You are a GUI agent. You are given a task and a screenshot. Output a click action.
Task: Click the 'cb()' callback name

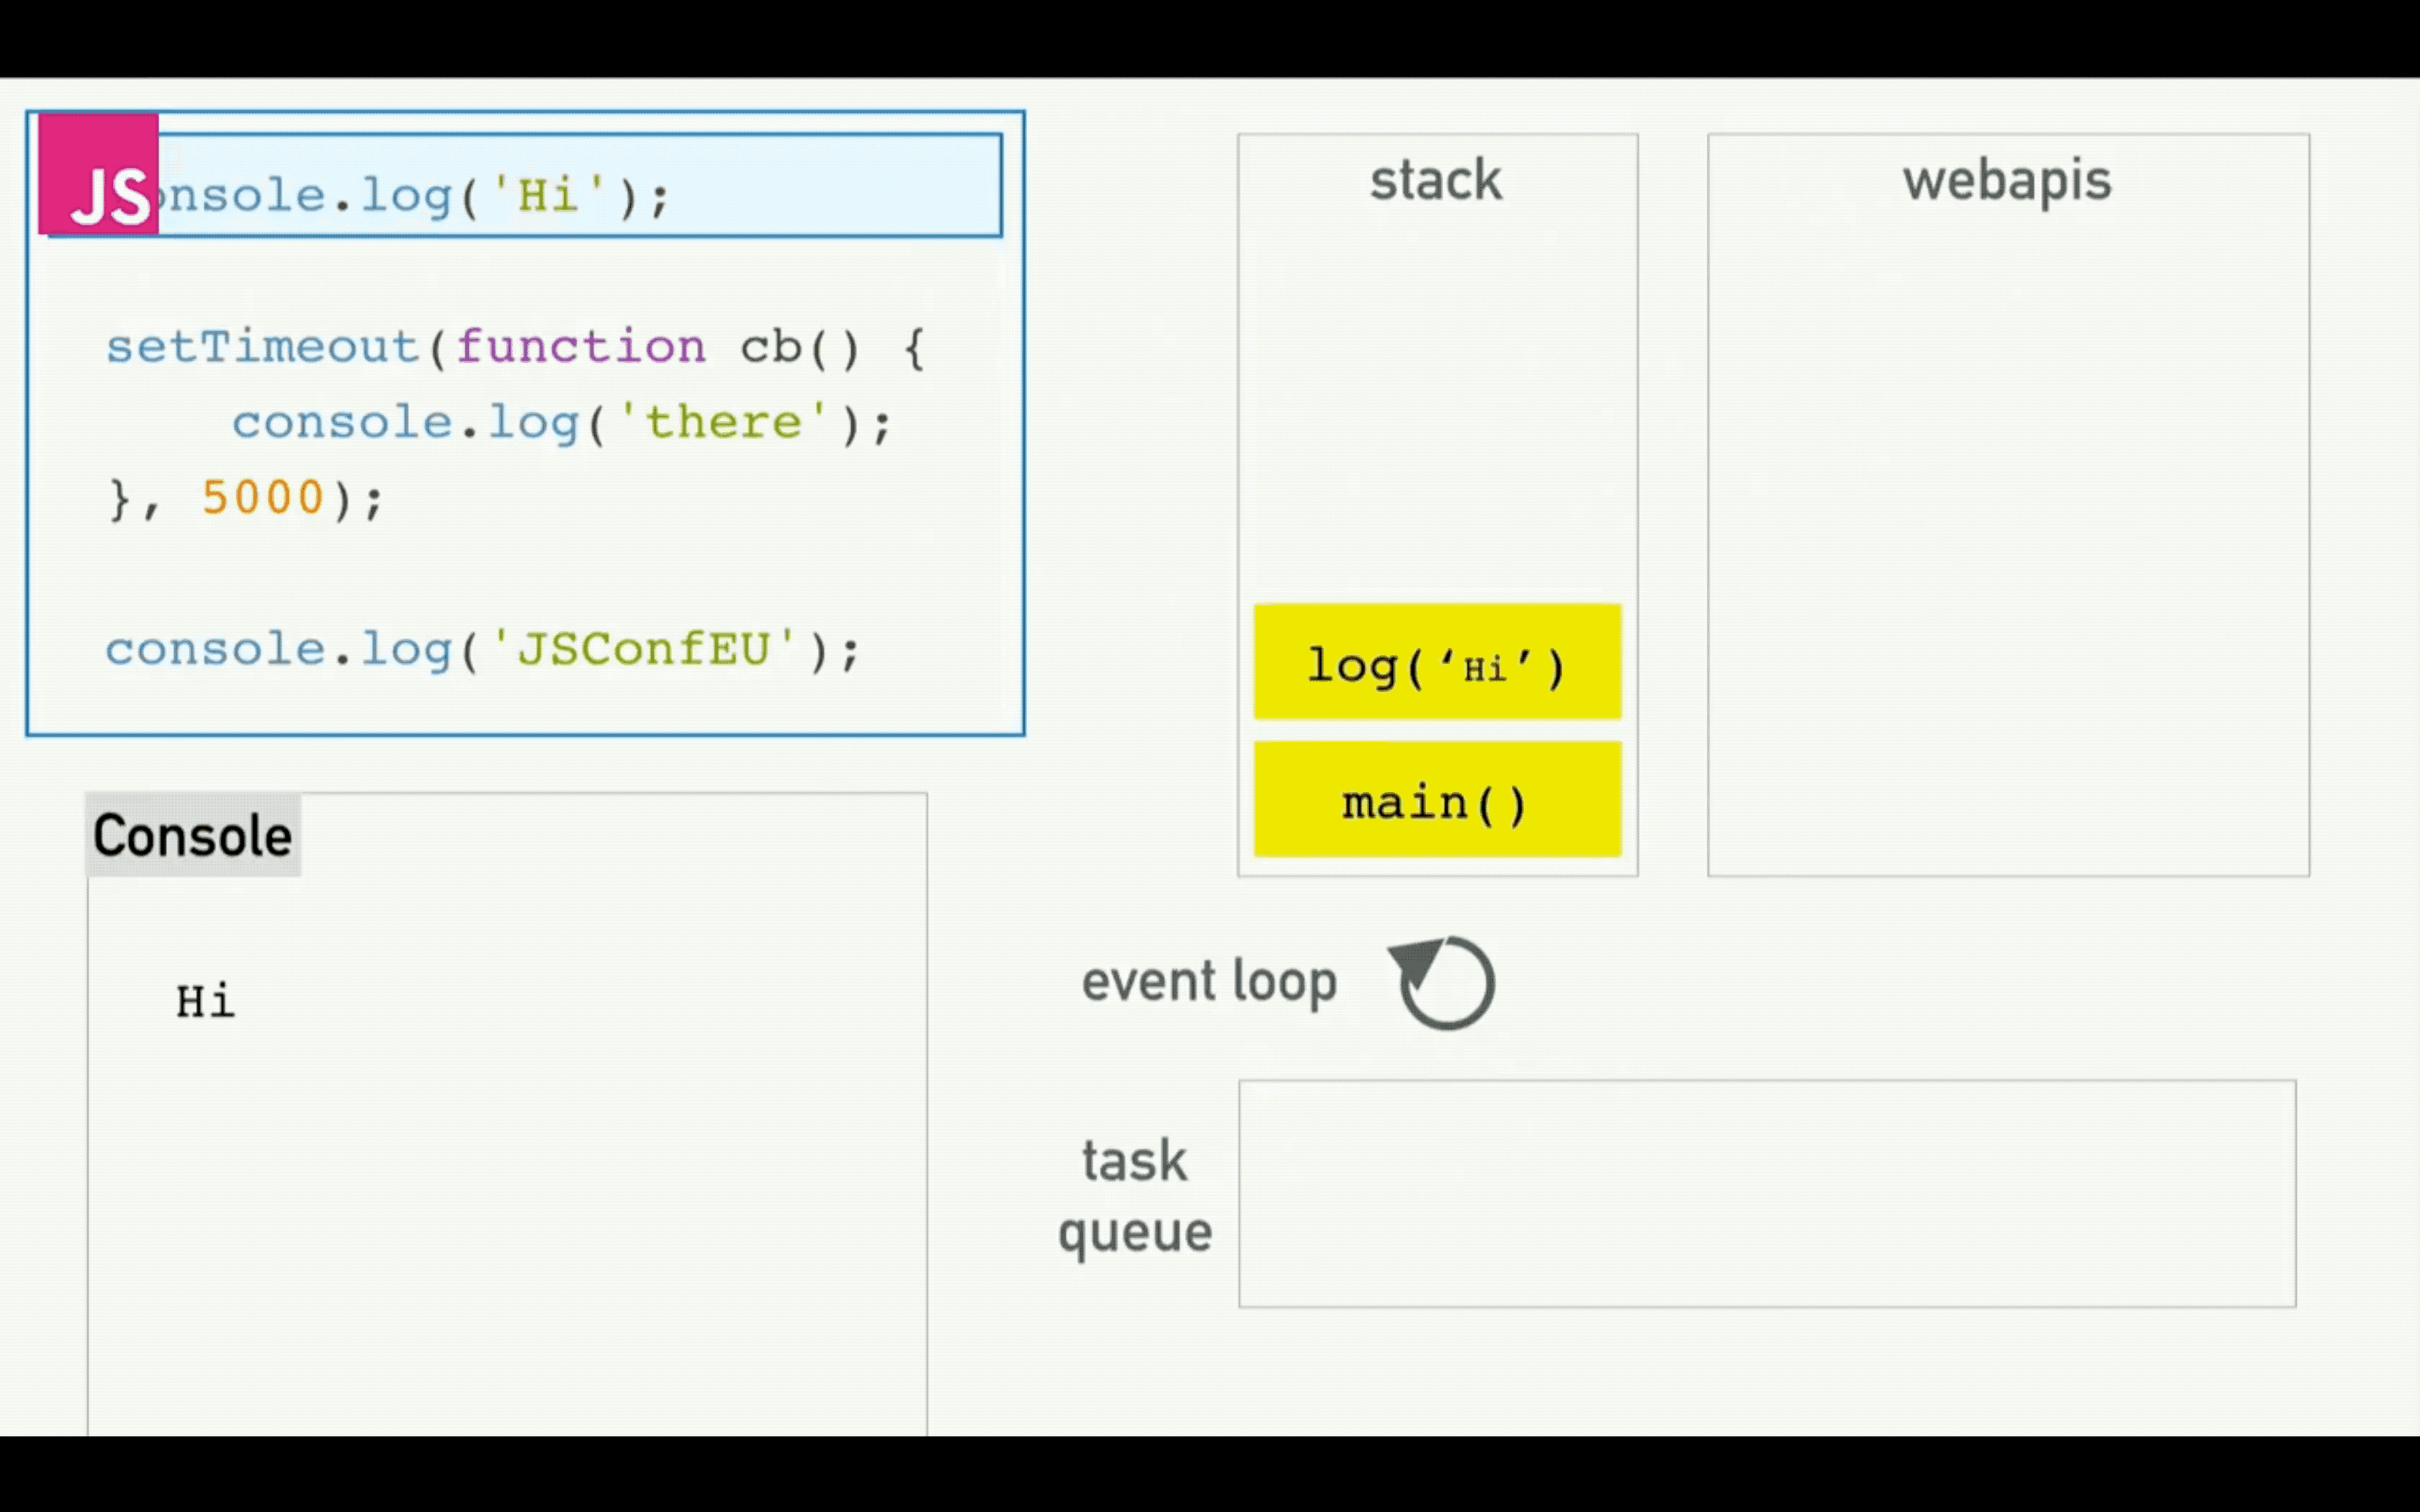tap(799, 347)
